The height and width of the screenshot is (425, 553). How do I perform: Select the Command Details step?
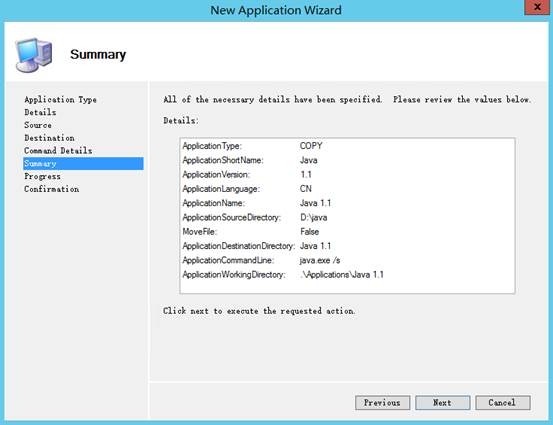(x=58, y=151)
